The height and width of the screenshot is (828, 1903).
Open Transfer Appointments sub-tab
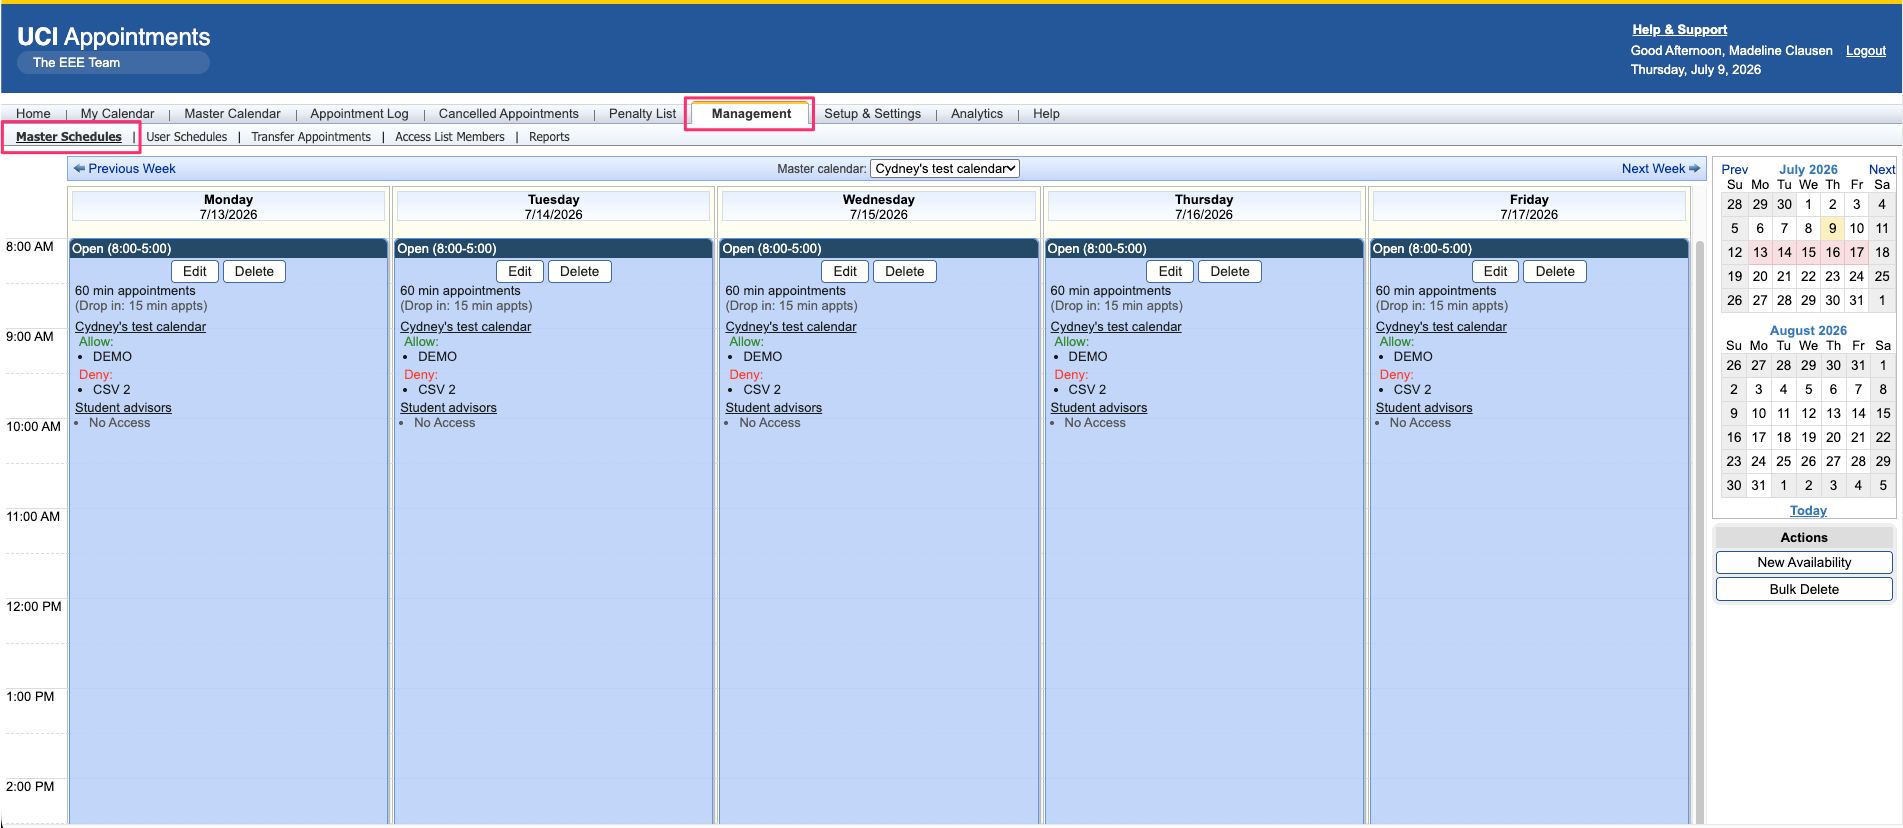coord(311,137)
